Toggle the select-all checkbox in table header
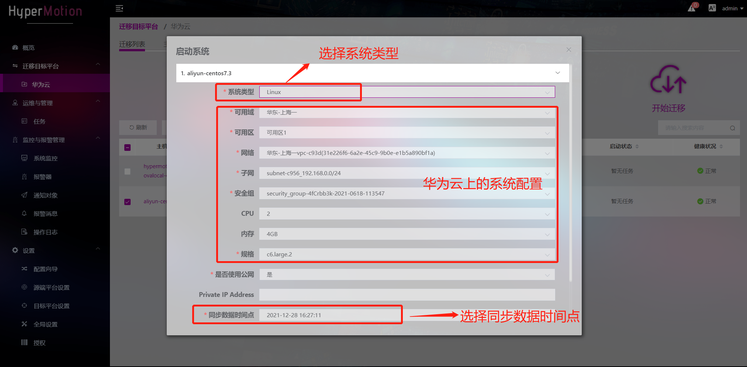747x367 pixels. pyautogui.click(x=127, y=147)
